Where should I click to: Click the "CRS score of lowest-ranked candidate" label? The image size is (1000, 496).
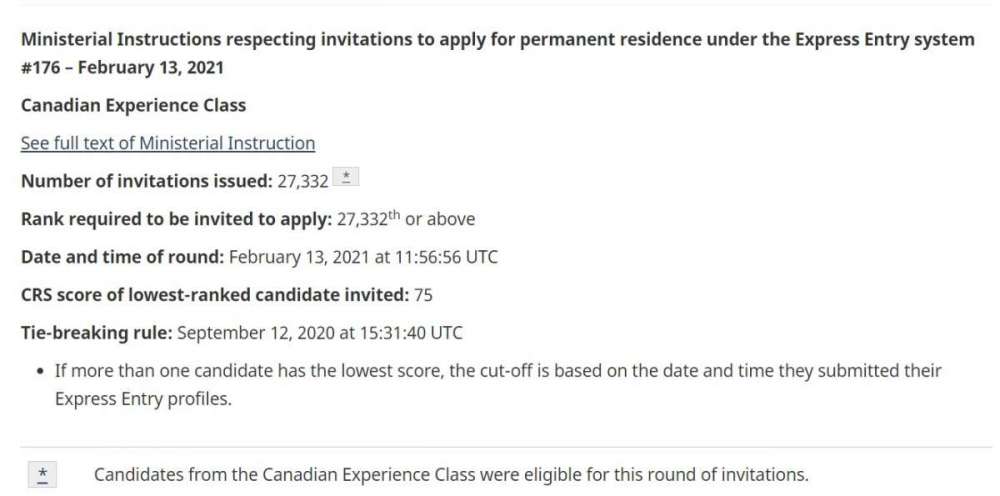(214, 295)
